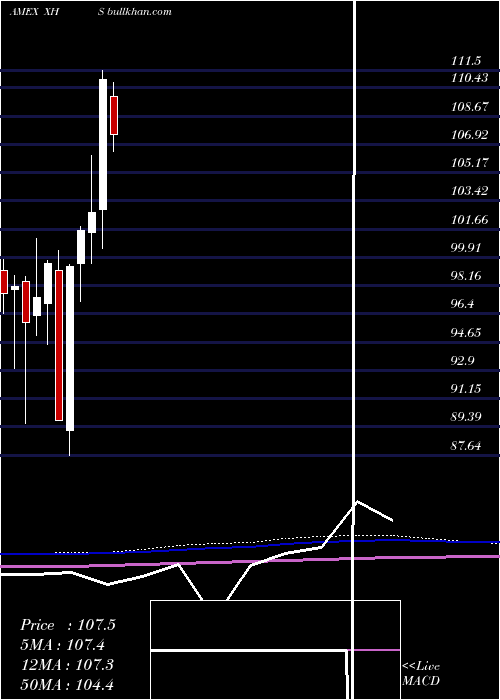
Task: Click the 96.4 price level label
Action: tap(462, 304)
